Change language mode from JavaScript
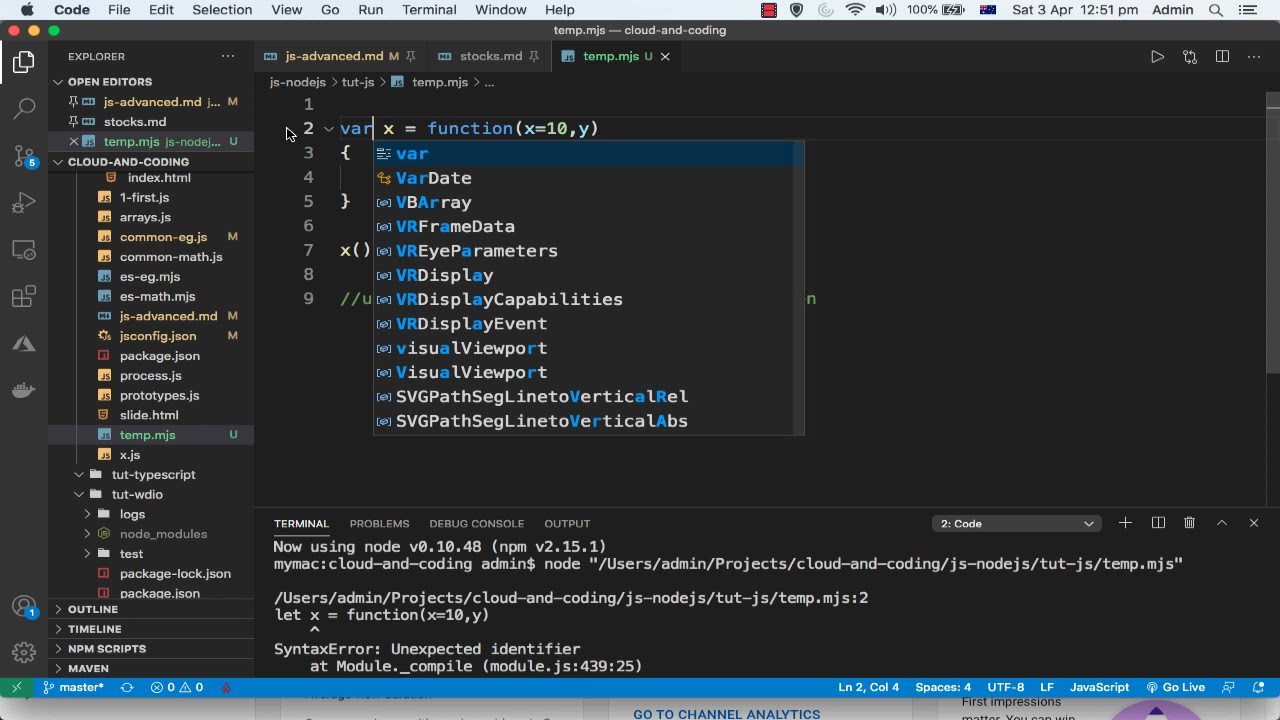The height and width of the screenshot is (720, 1280). [1099, 687]
